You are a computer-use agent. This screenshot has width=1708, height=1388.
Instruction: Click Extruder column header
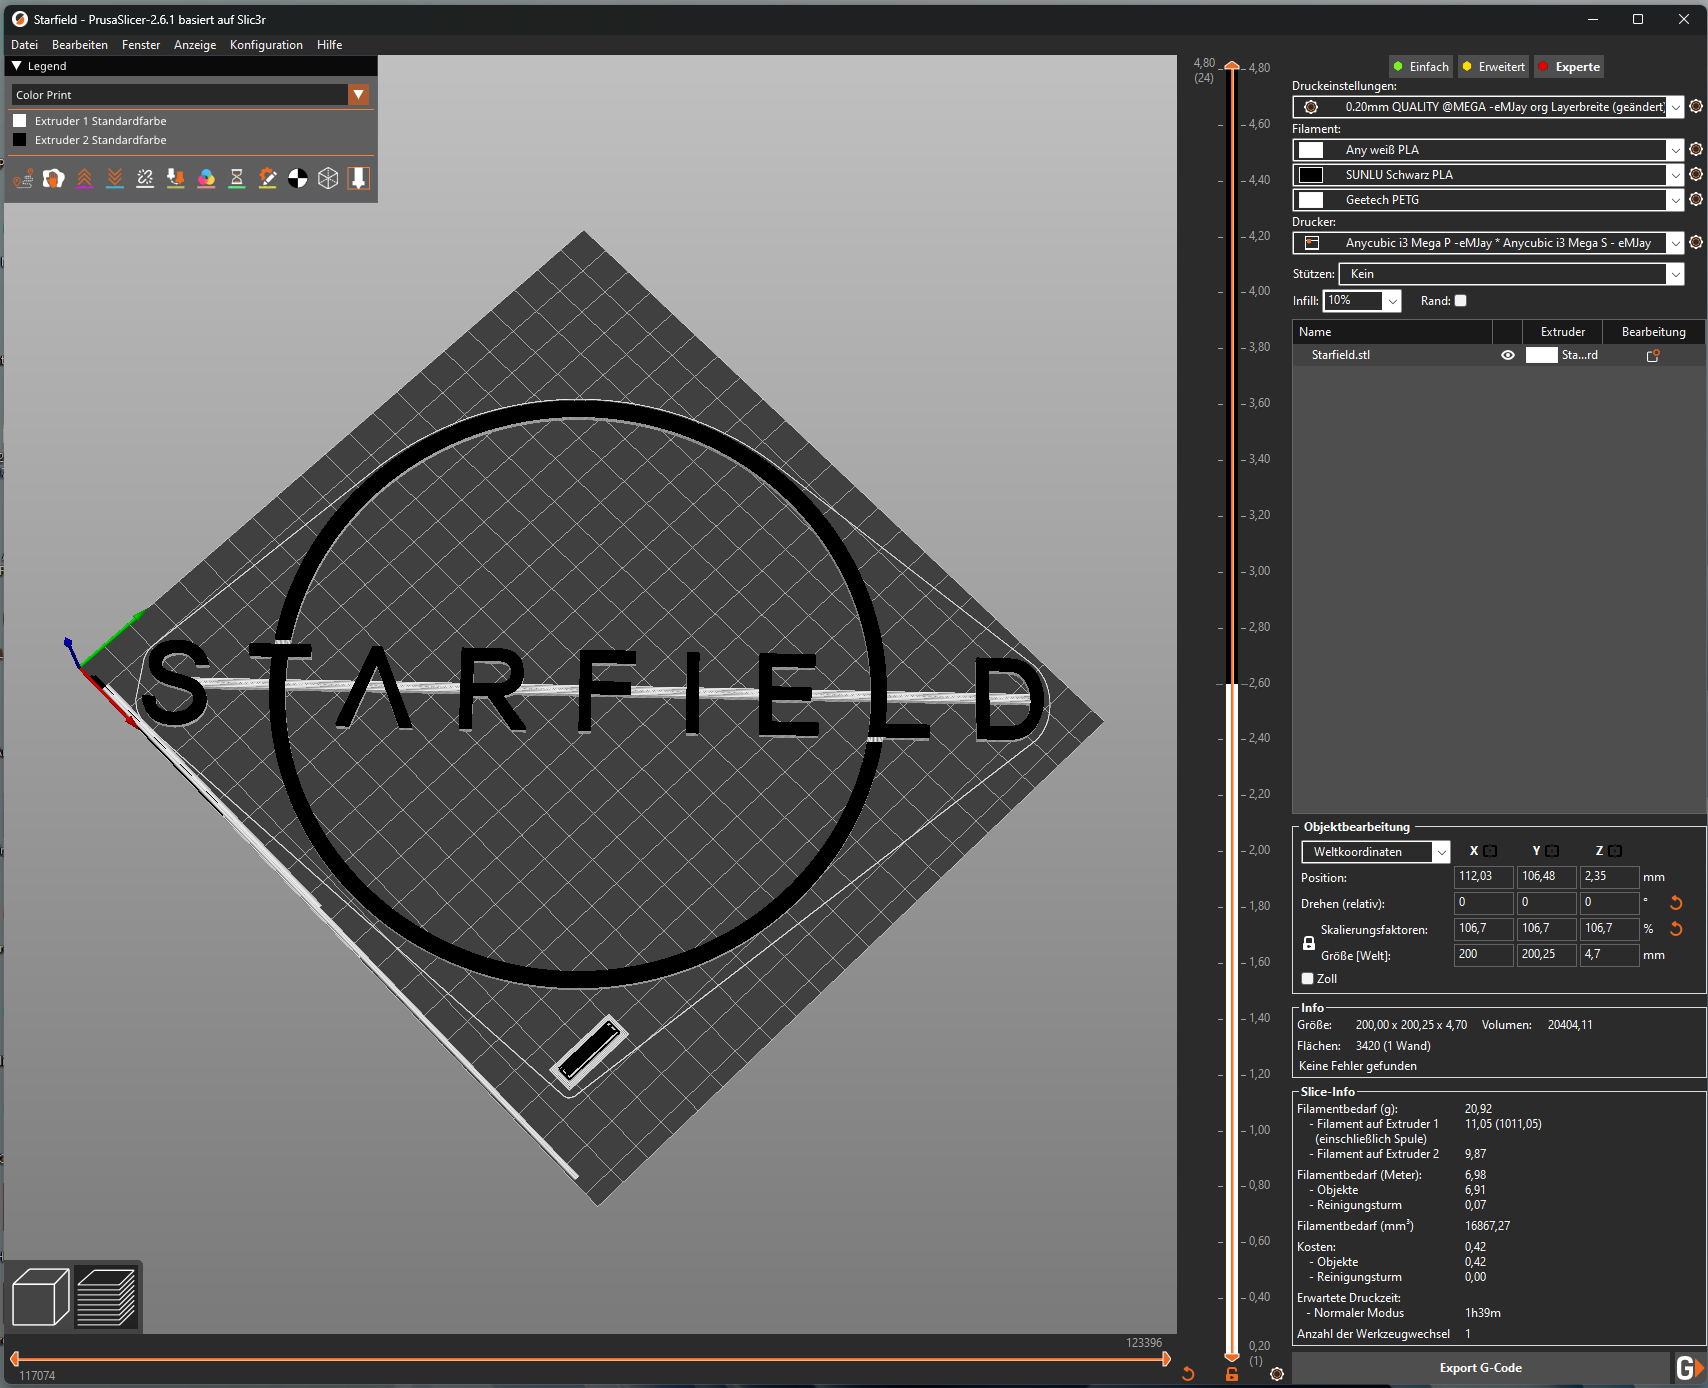point(1562,332)
